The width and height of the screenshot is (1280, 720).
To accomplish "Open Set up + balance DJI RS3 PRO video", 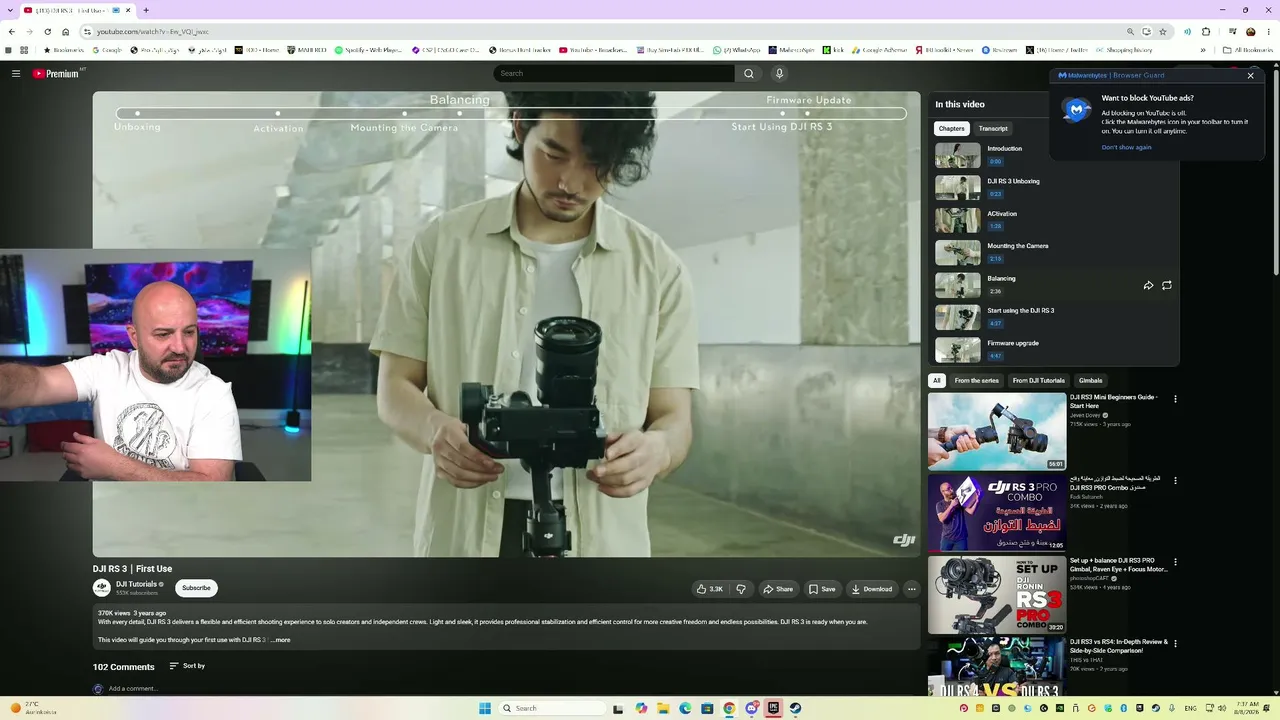I will (x=997, y=594).
